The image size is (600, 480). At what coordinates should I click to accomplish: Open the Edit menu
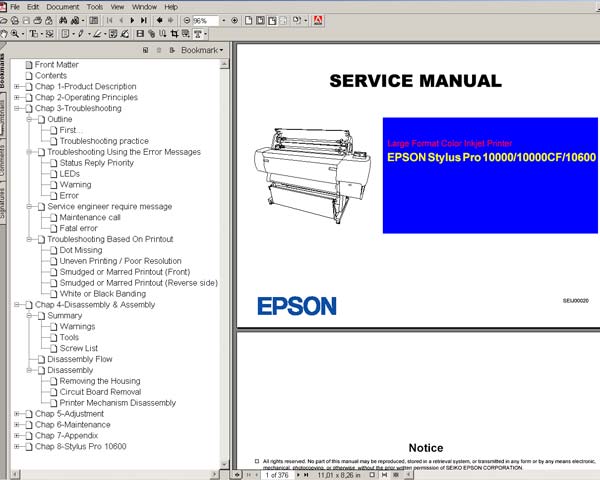[33, 7]
